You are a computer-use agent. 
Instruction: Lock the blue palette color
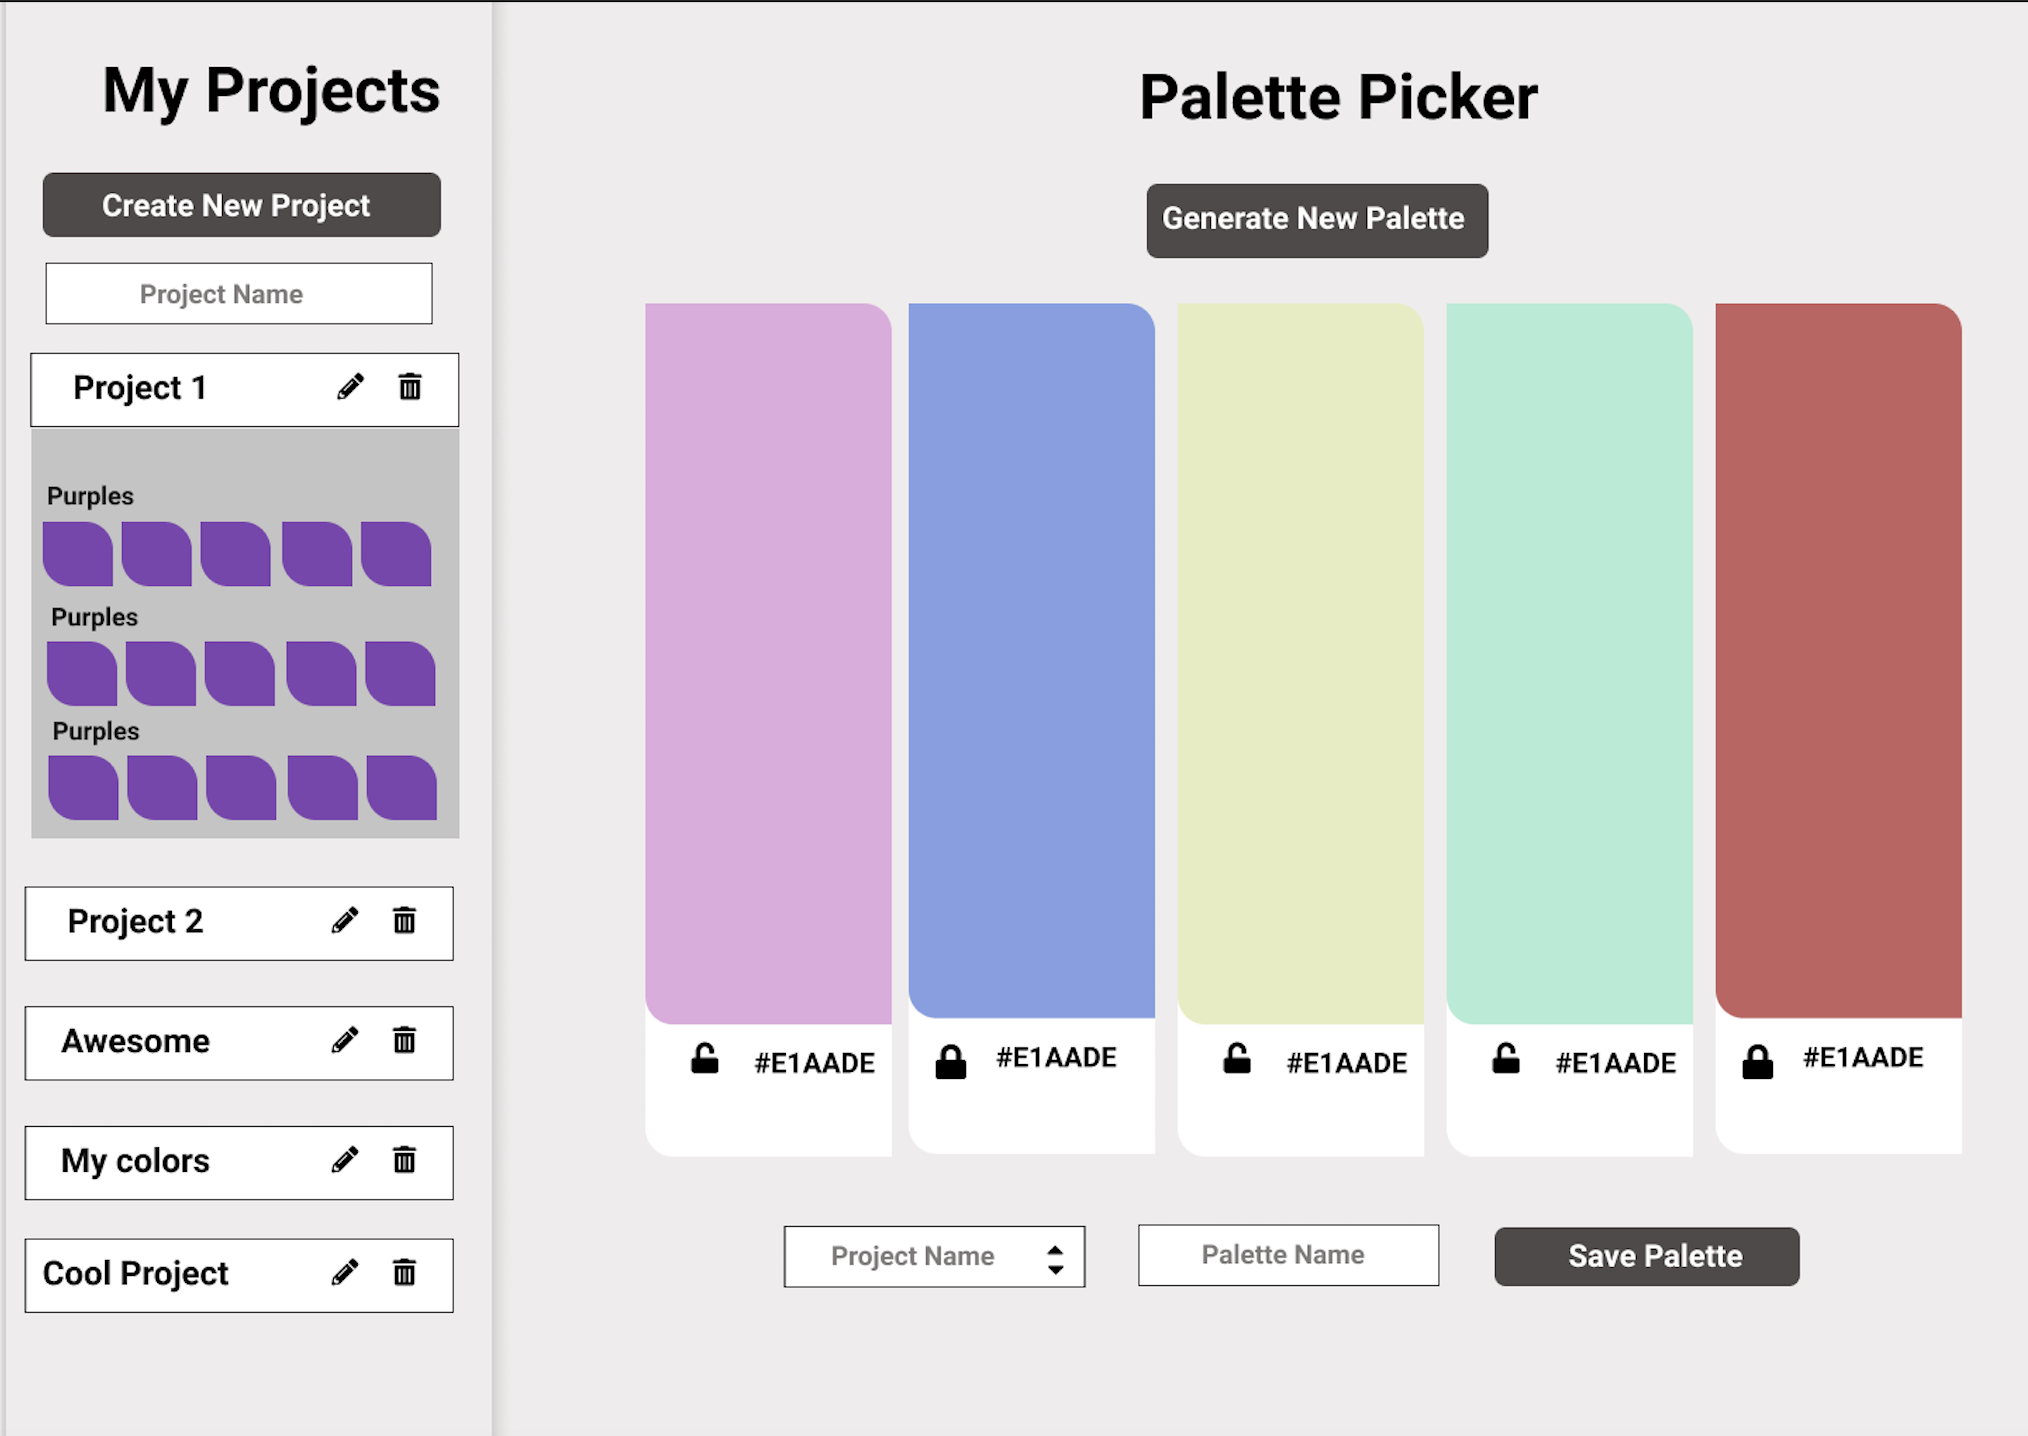[950, 1059]
